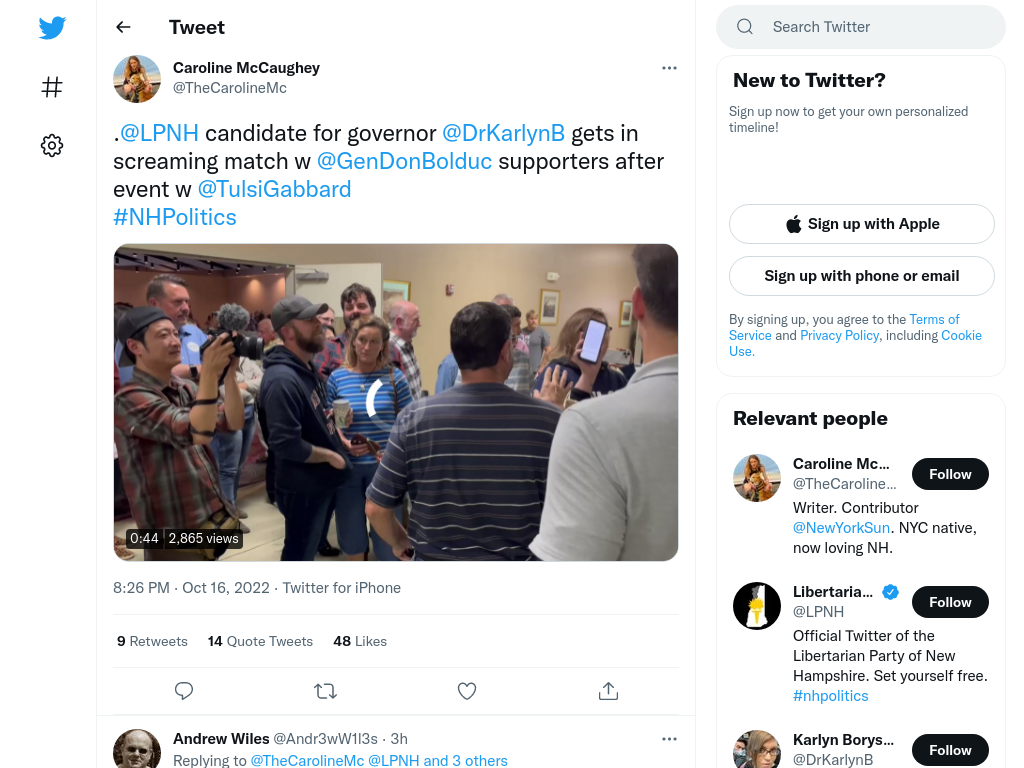Viewport: 1024px width, 768px height.
Task: Share the tweet via upload icon
Action: pos(608,691)
